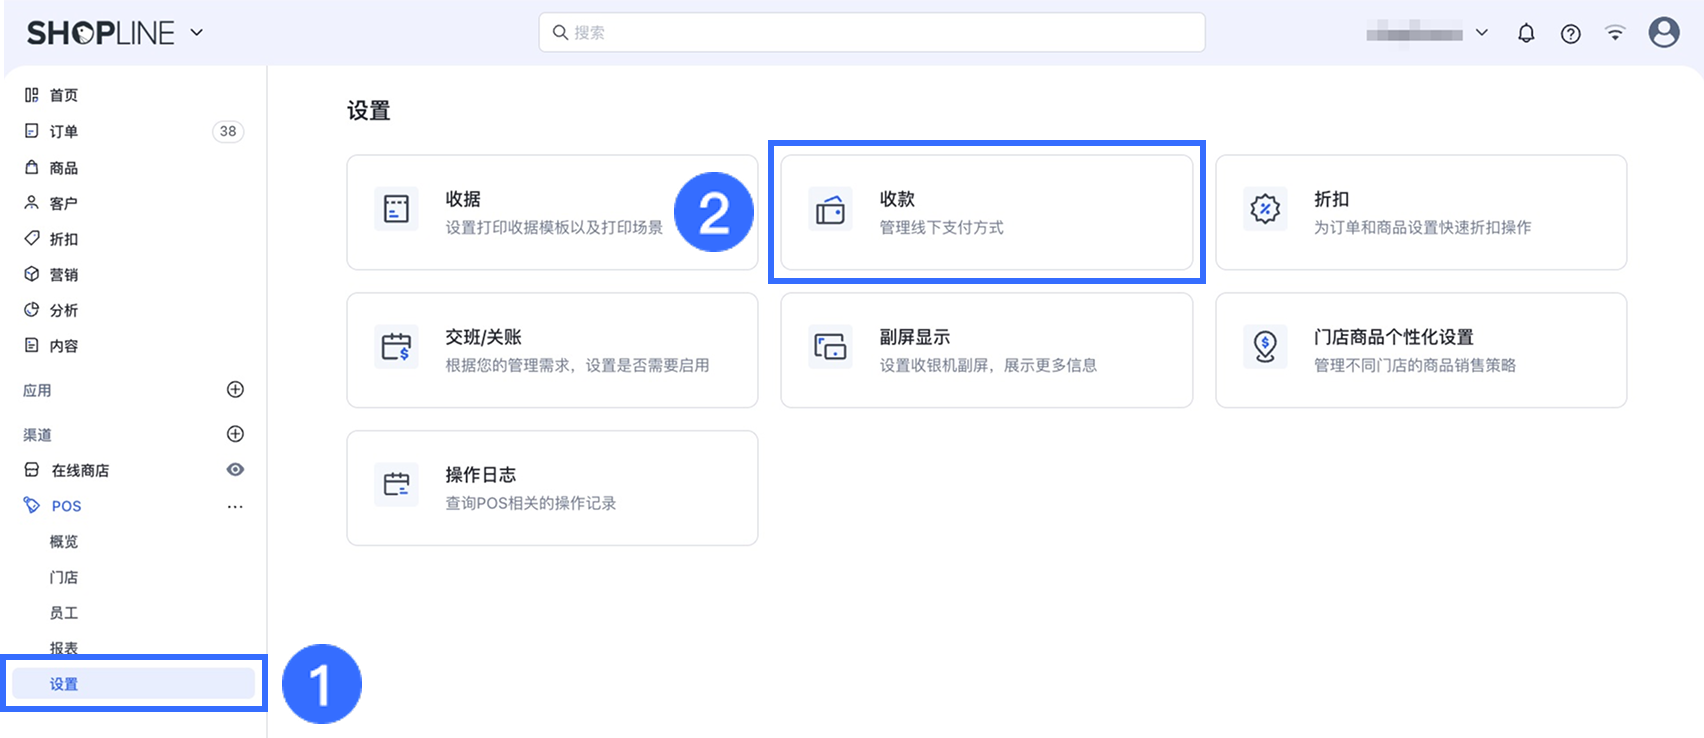Open 客户 in sidebar

(x=64, y=203)
